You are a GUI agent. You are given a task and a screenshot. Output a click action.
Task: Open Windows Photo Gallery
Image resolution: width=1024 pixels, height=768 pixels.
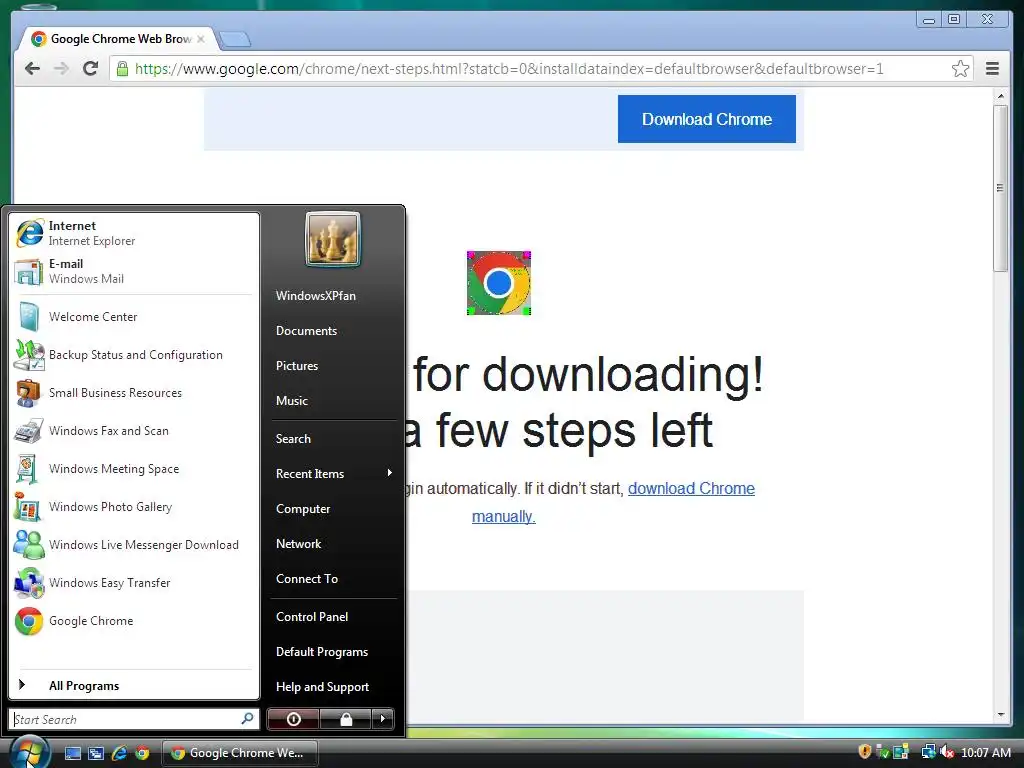[134, 507]
